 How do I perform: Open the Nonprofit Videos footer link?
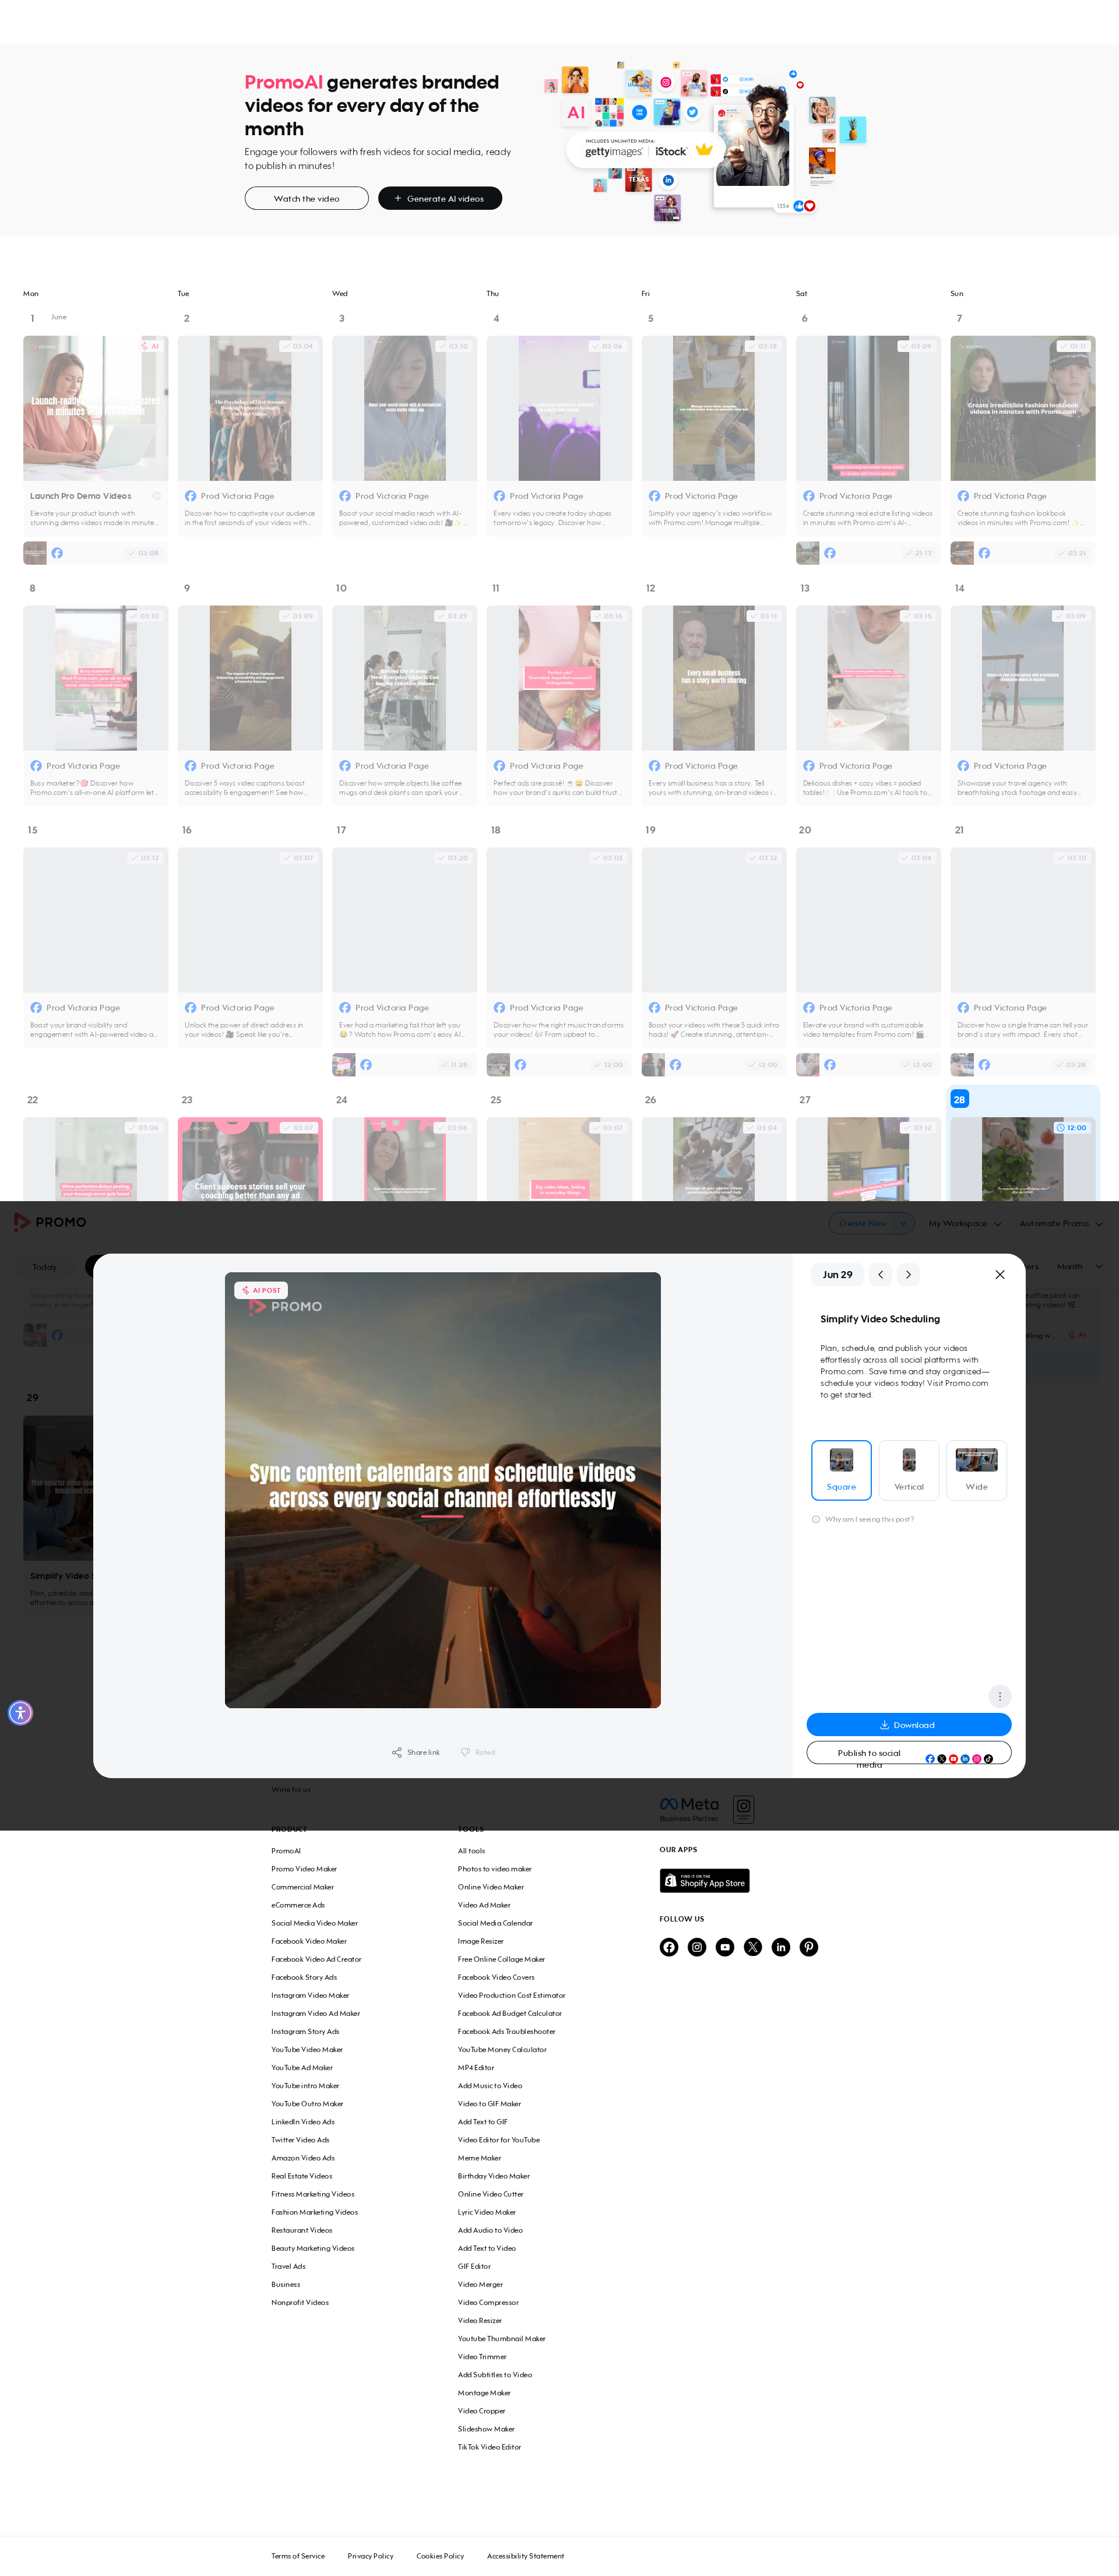(x=300, y=2302)
